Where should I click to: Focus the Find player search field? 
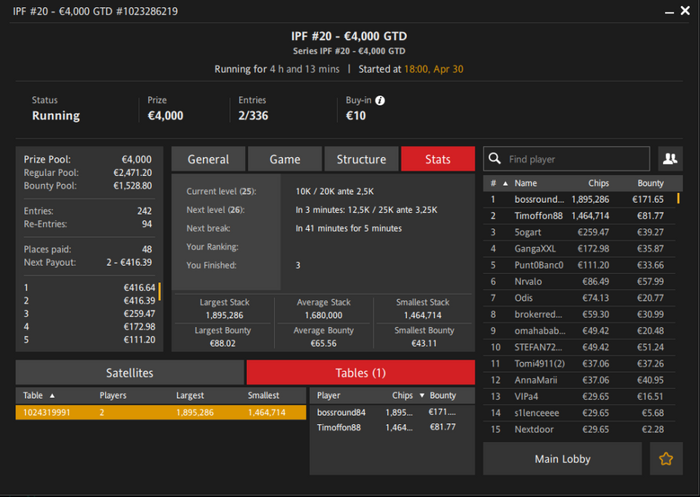[567, 159]
